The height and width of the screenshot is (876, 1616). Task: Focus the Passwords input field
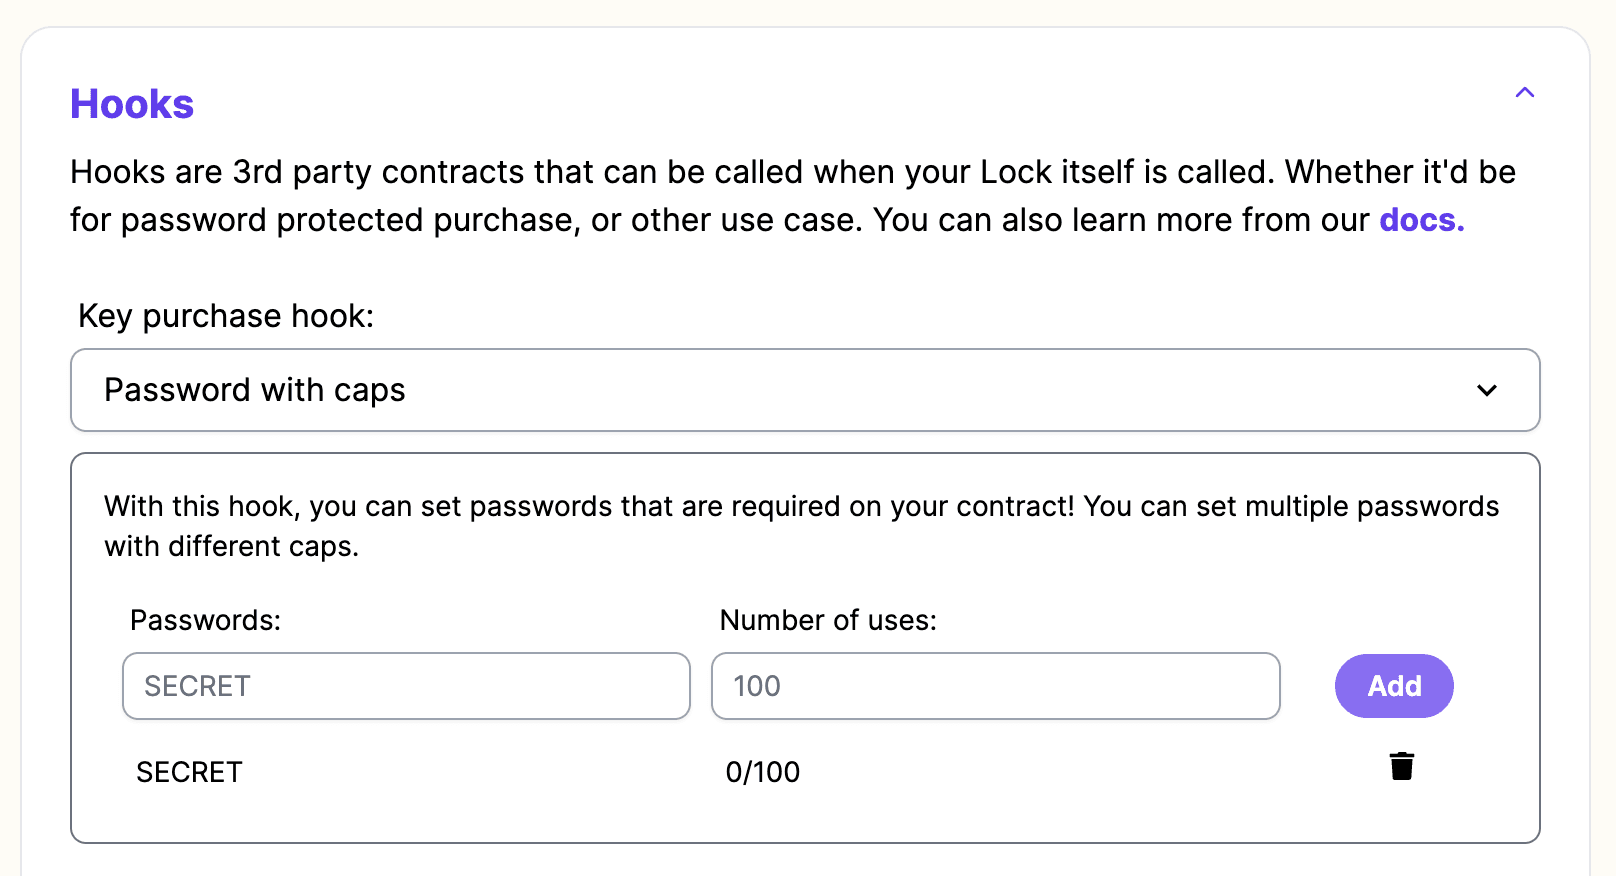(406, 686)
